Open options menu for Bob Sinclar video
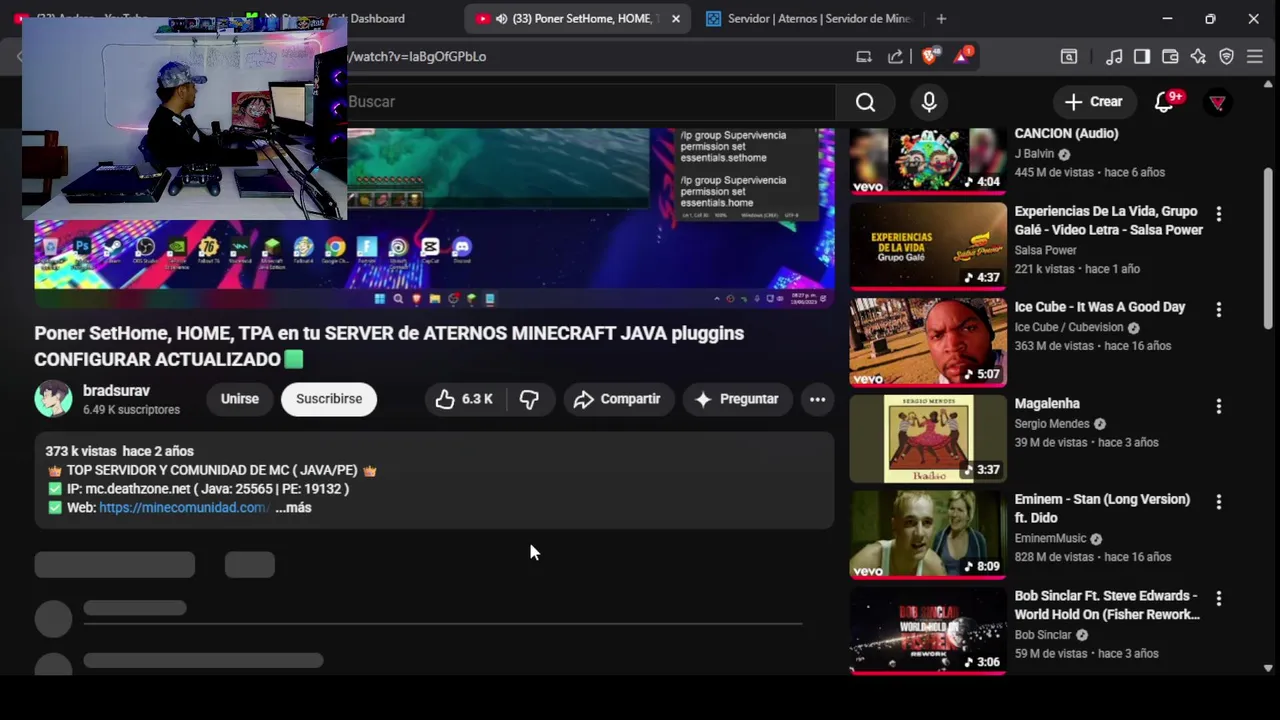The height and width of the screenshot is (720, 1280). (1218, 598)
